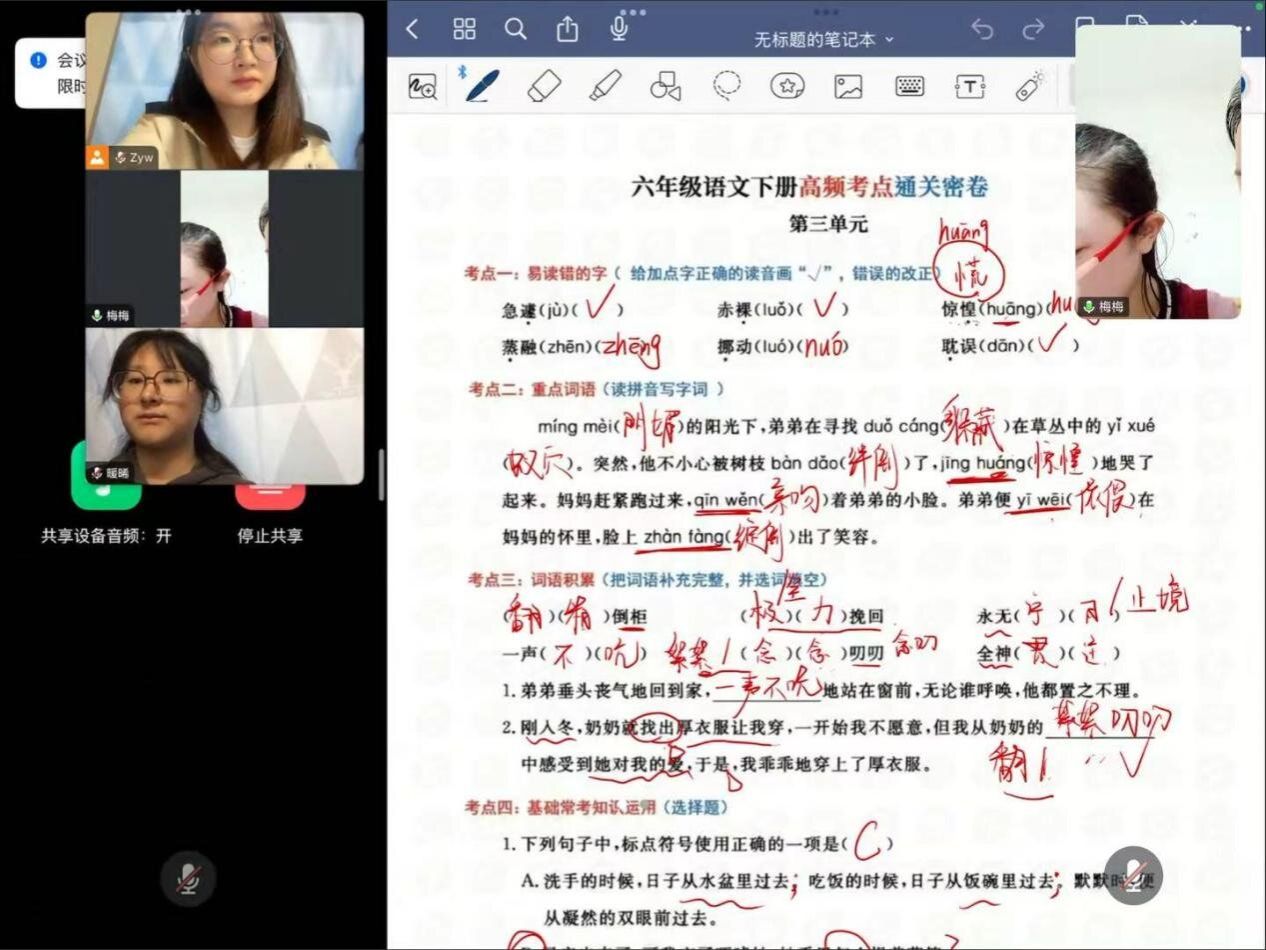Choose the shapes tool

[x=665, y=86]
